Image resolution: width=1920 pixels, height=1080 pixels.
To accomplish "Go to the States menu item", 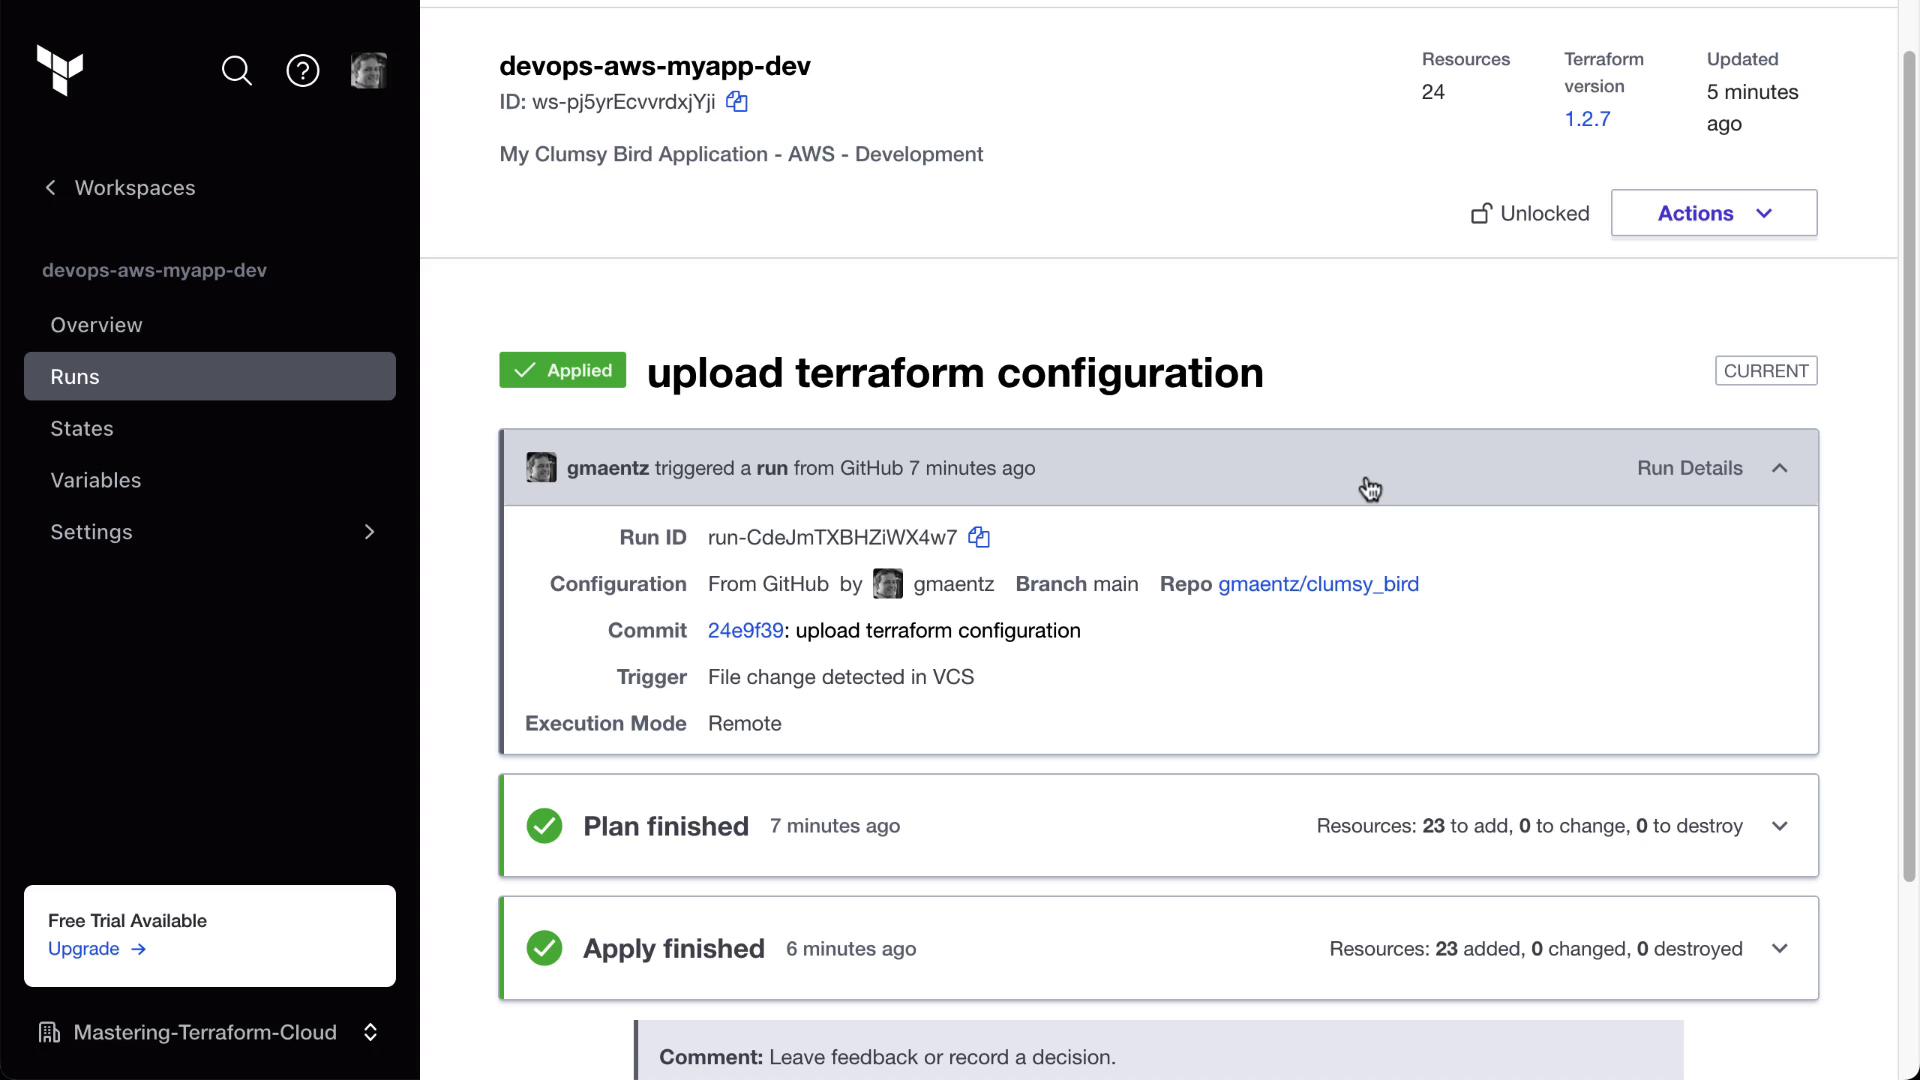I will coord(82,429).
